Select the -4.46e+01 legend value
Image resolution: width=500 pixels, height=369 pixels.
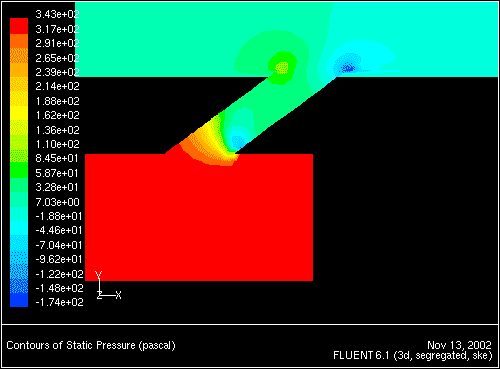point(59,230)
